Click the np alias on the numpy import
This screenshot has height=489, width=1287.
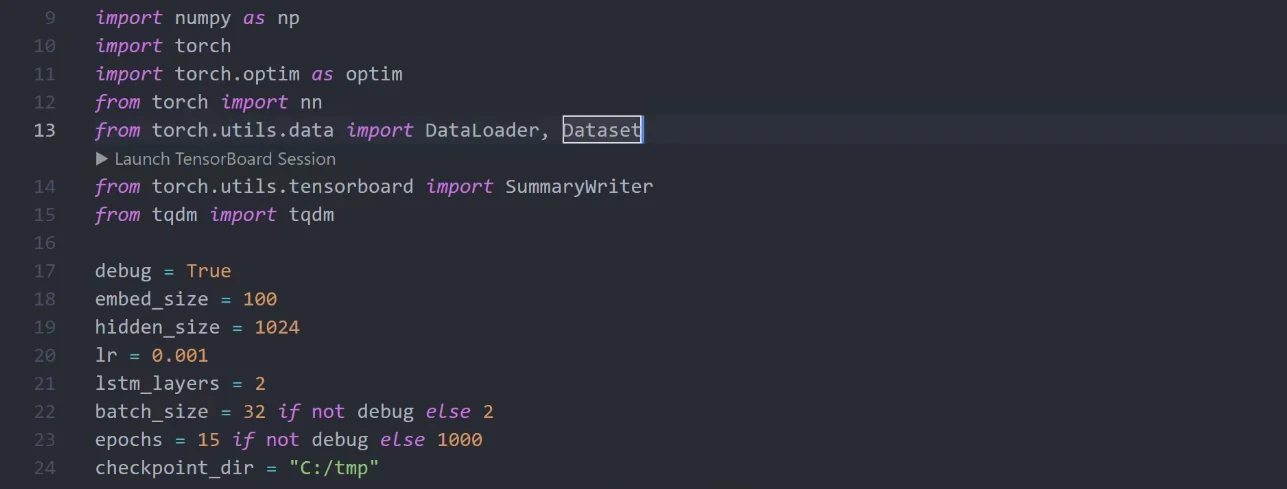tap(288, 18)
